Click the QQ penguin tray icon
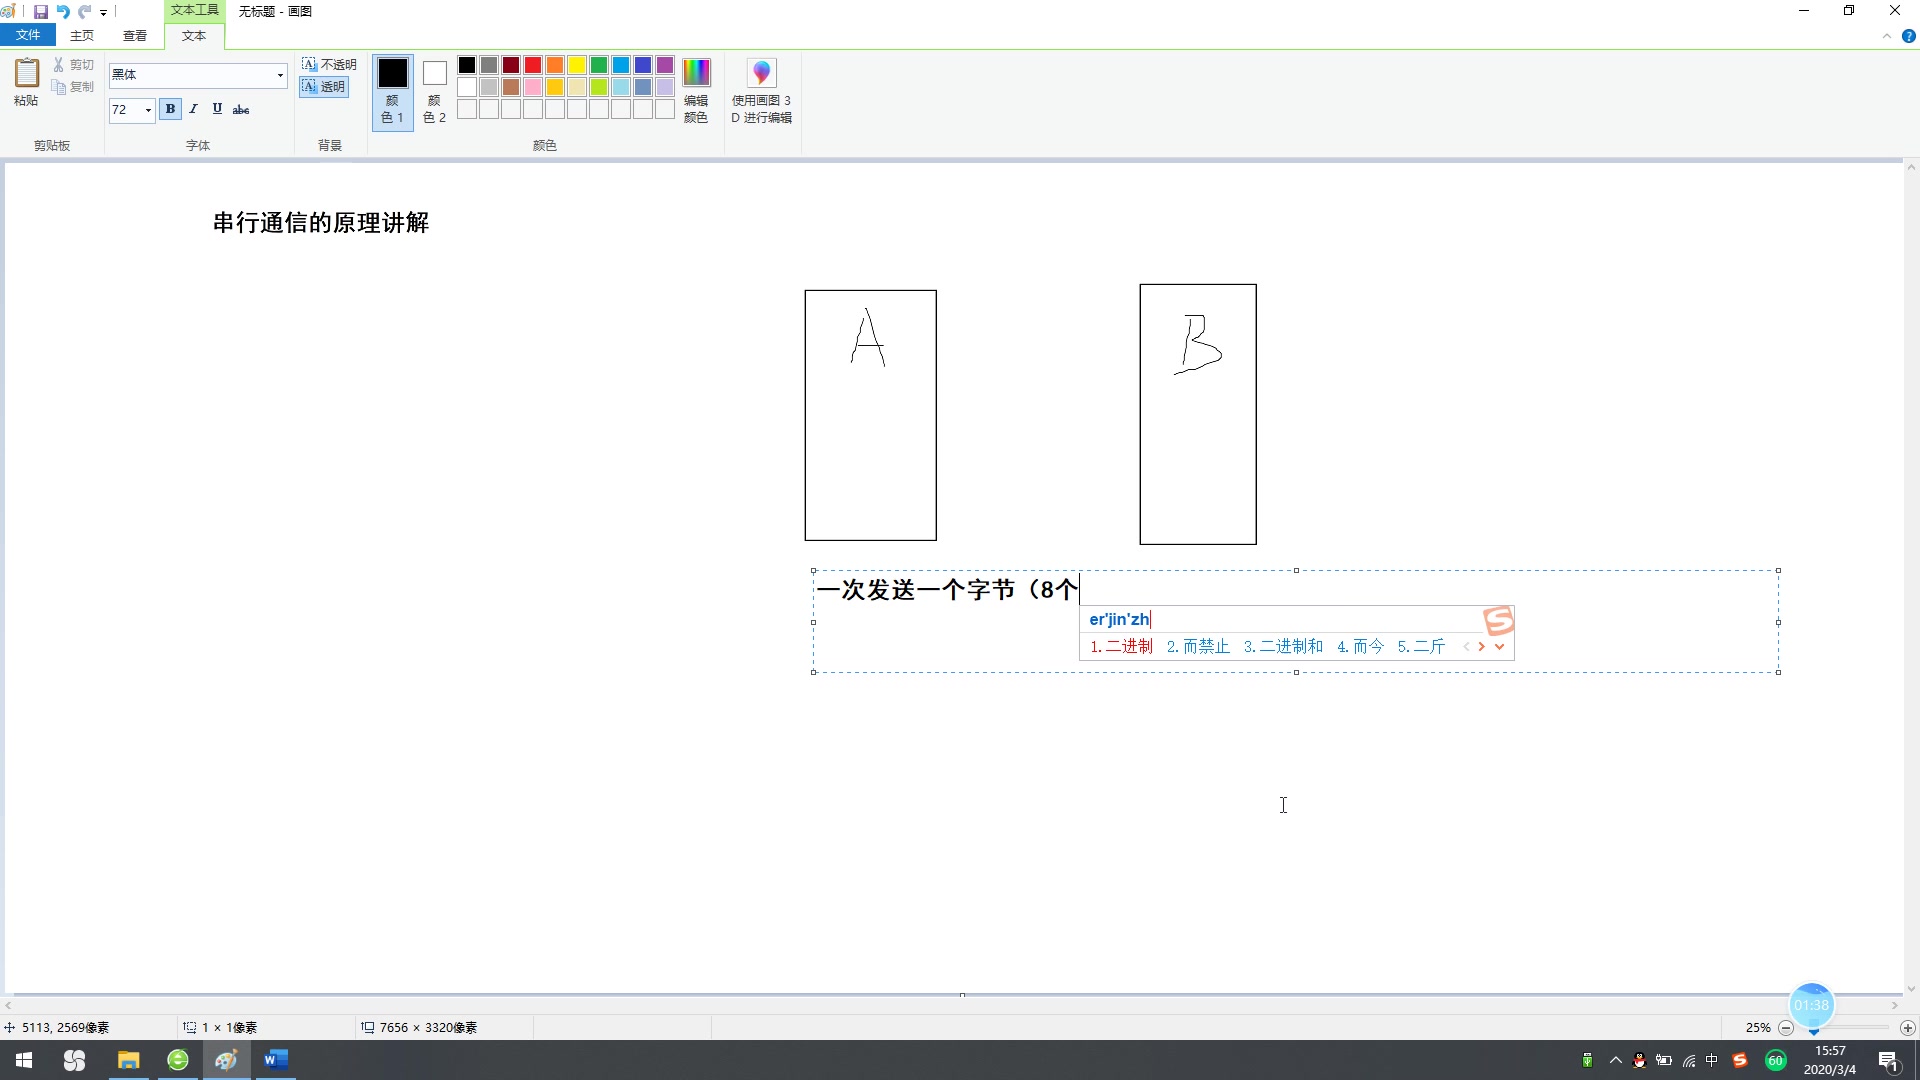1920x1080 pixels. tap(1639, 1060)
